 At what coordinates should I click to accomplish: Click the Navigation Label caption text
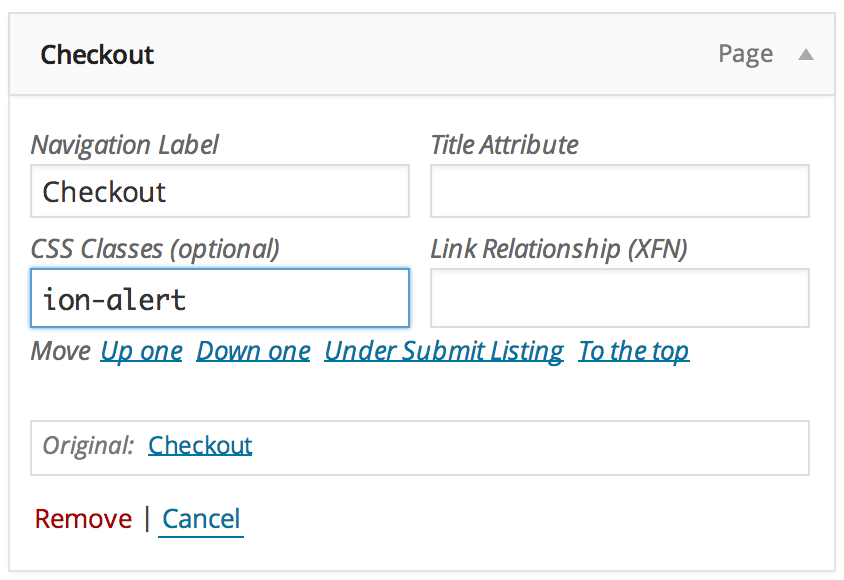point(125,145)
